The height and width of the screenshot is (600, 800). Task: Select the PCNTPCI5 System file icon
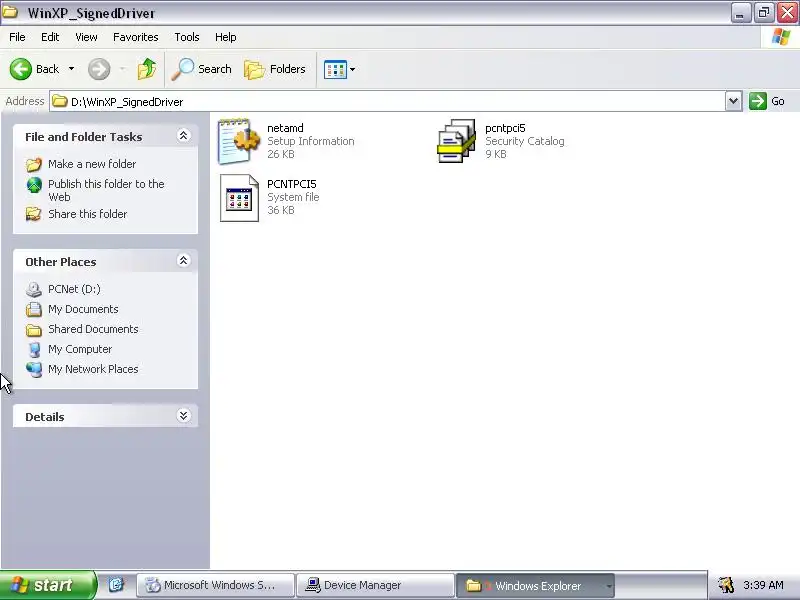(x=239, y=198)
